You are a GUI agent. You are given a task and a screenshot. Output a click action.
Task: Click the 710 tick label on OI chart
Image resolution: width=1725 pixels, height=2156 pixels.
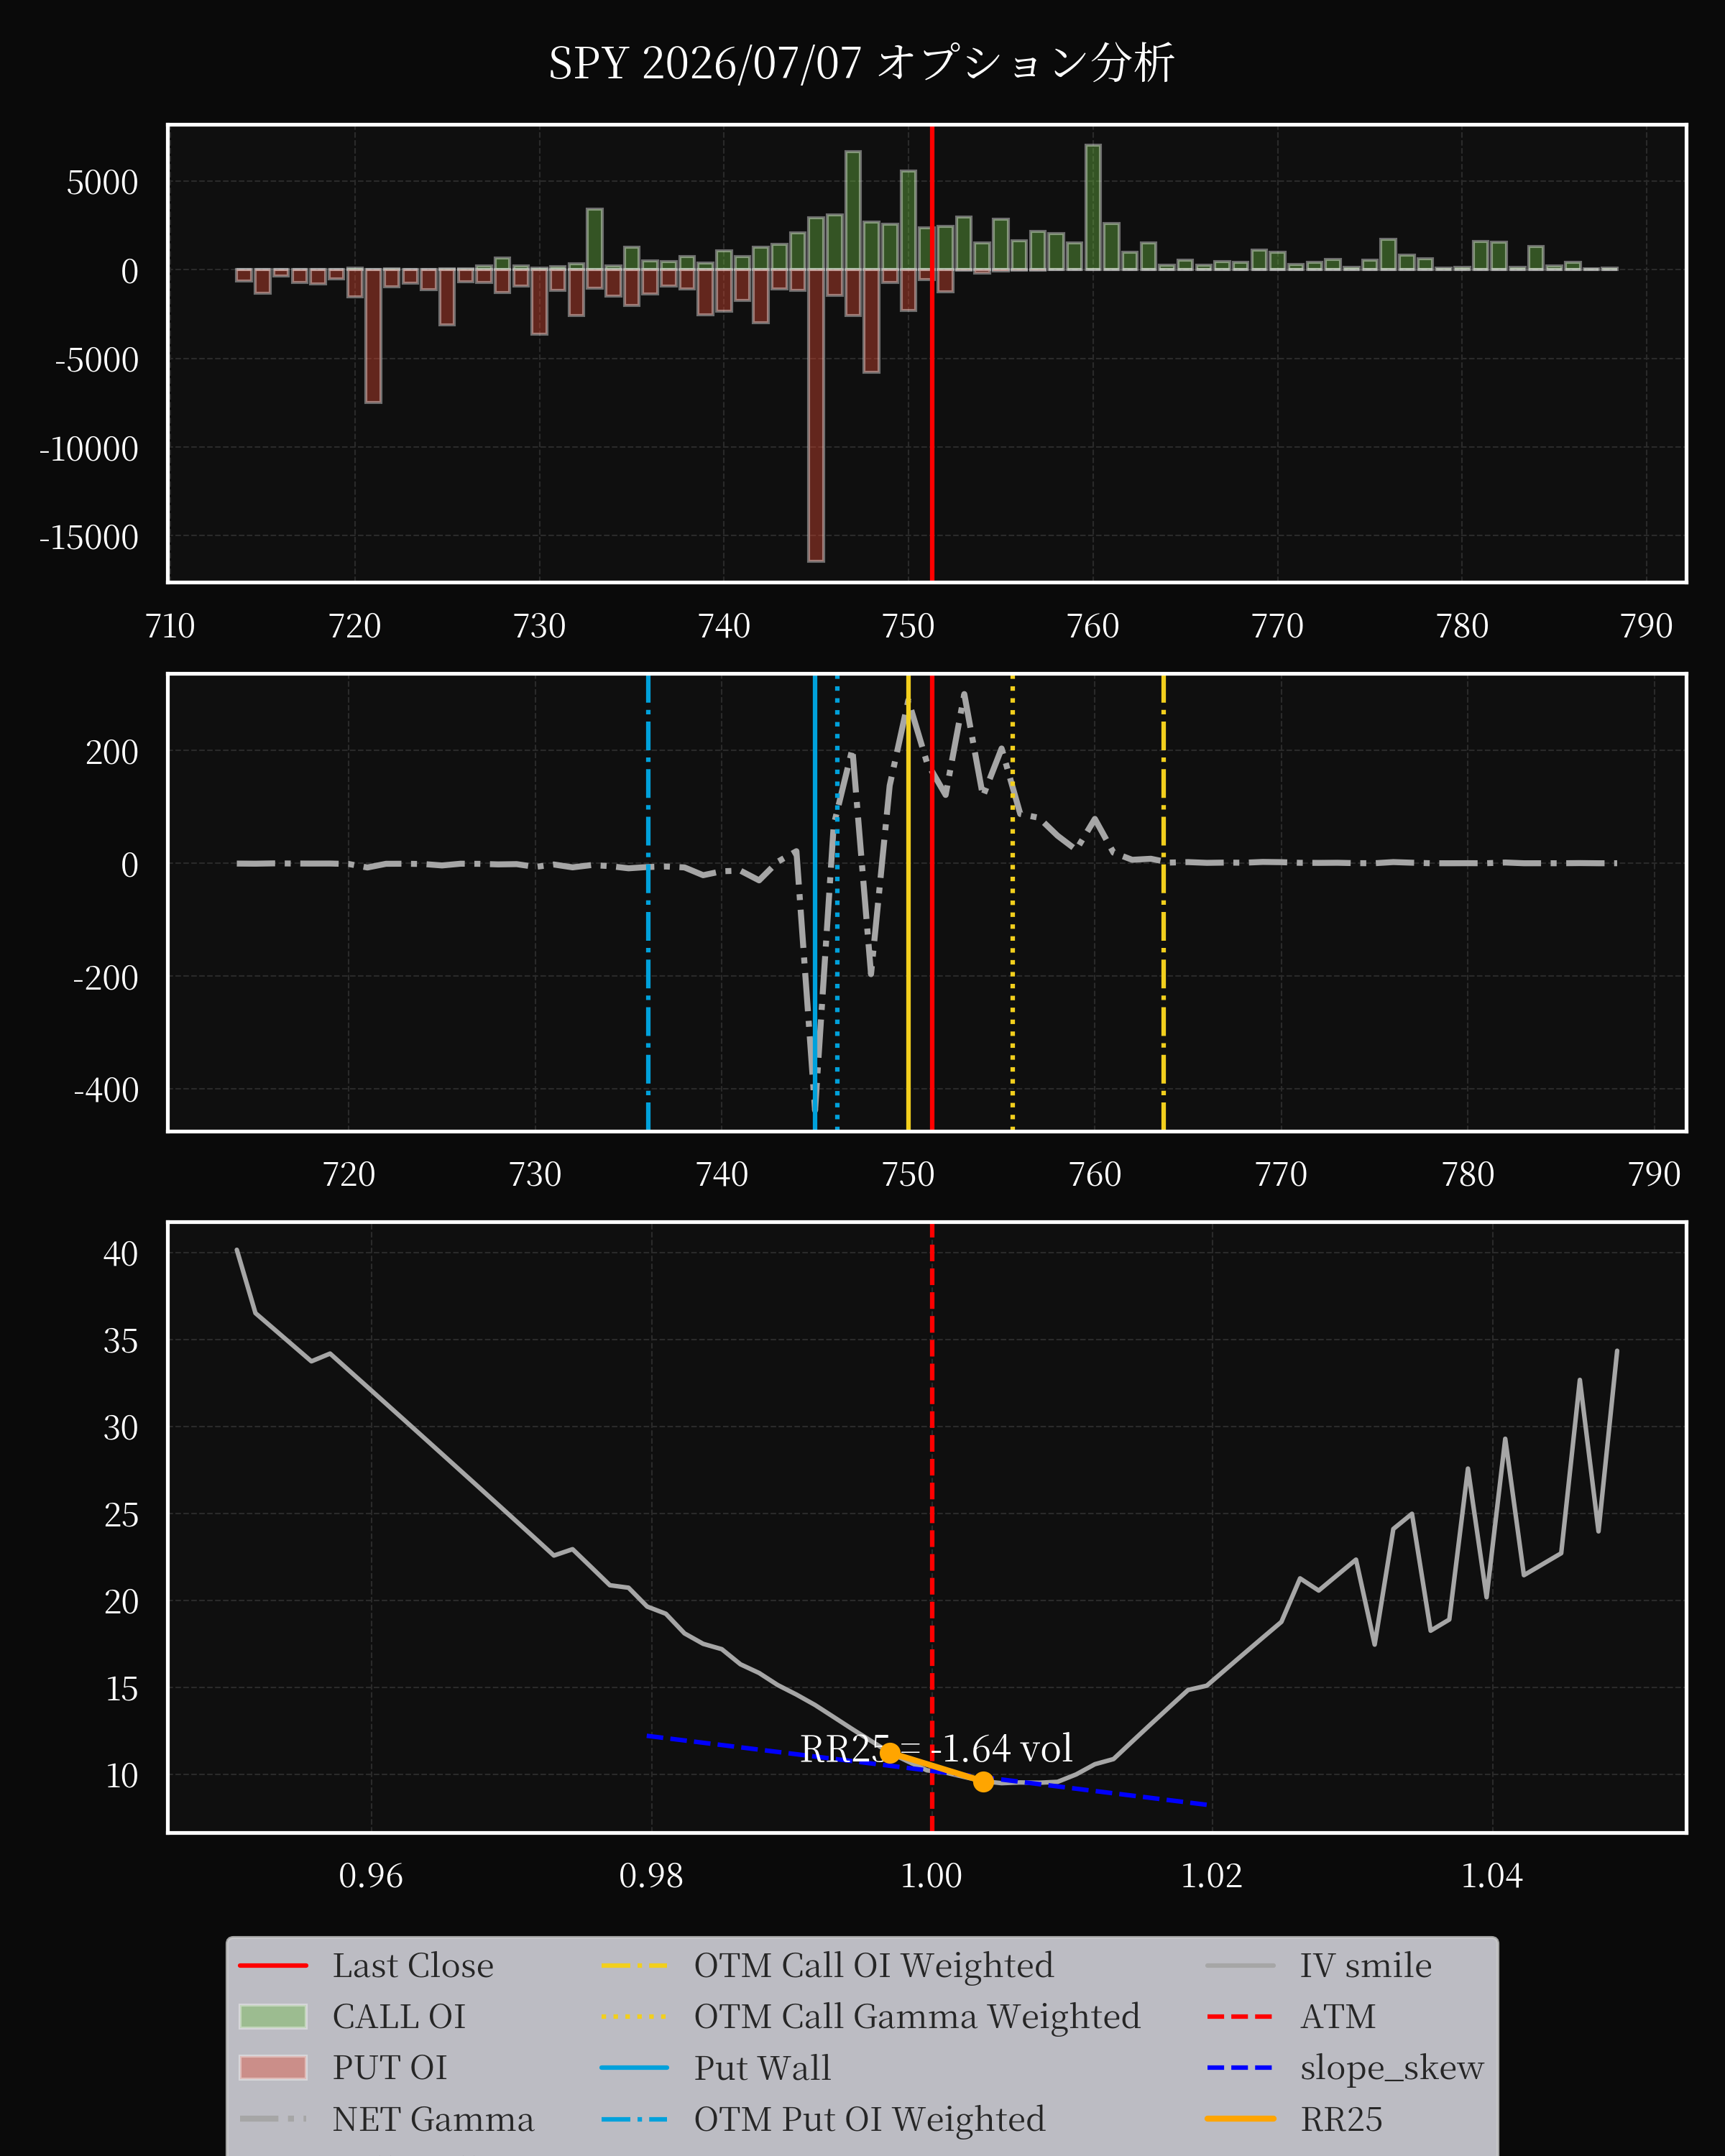tap(170, 626)
